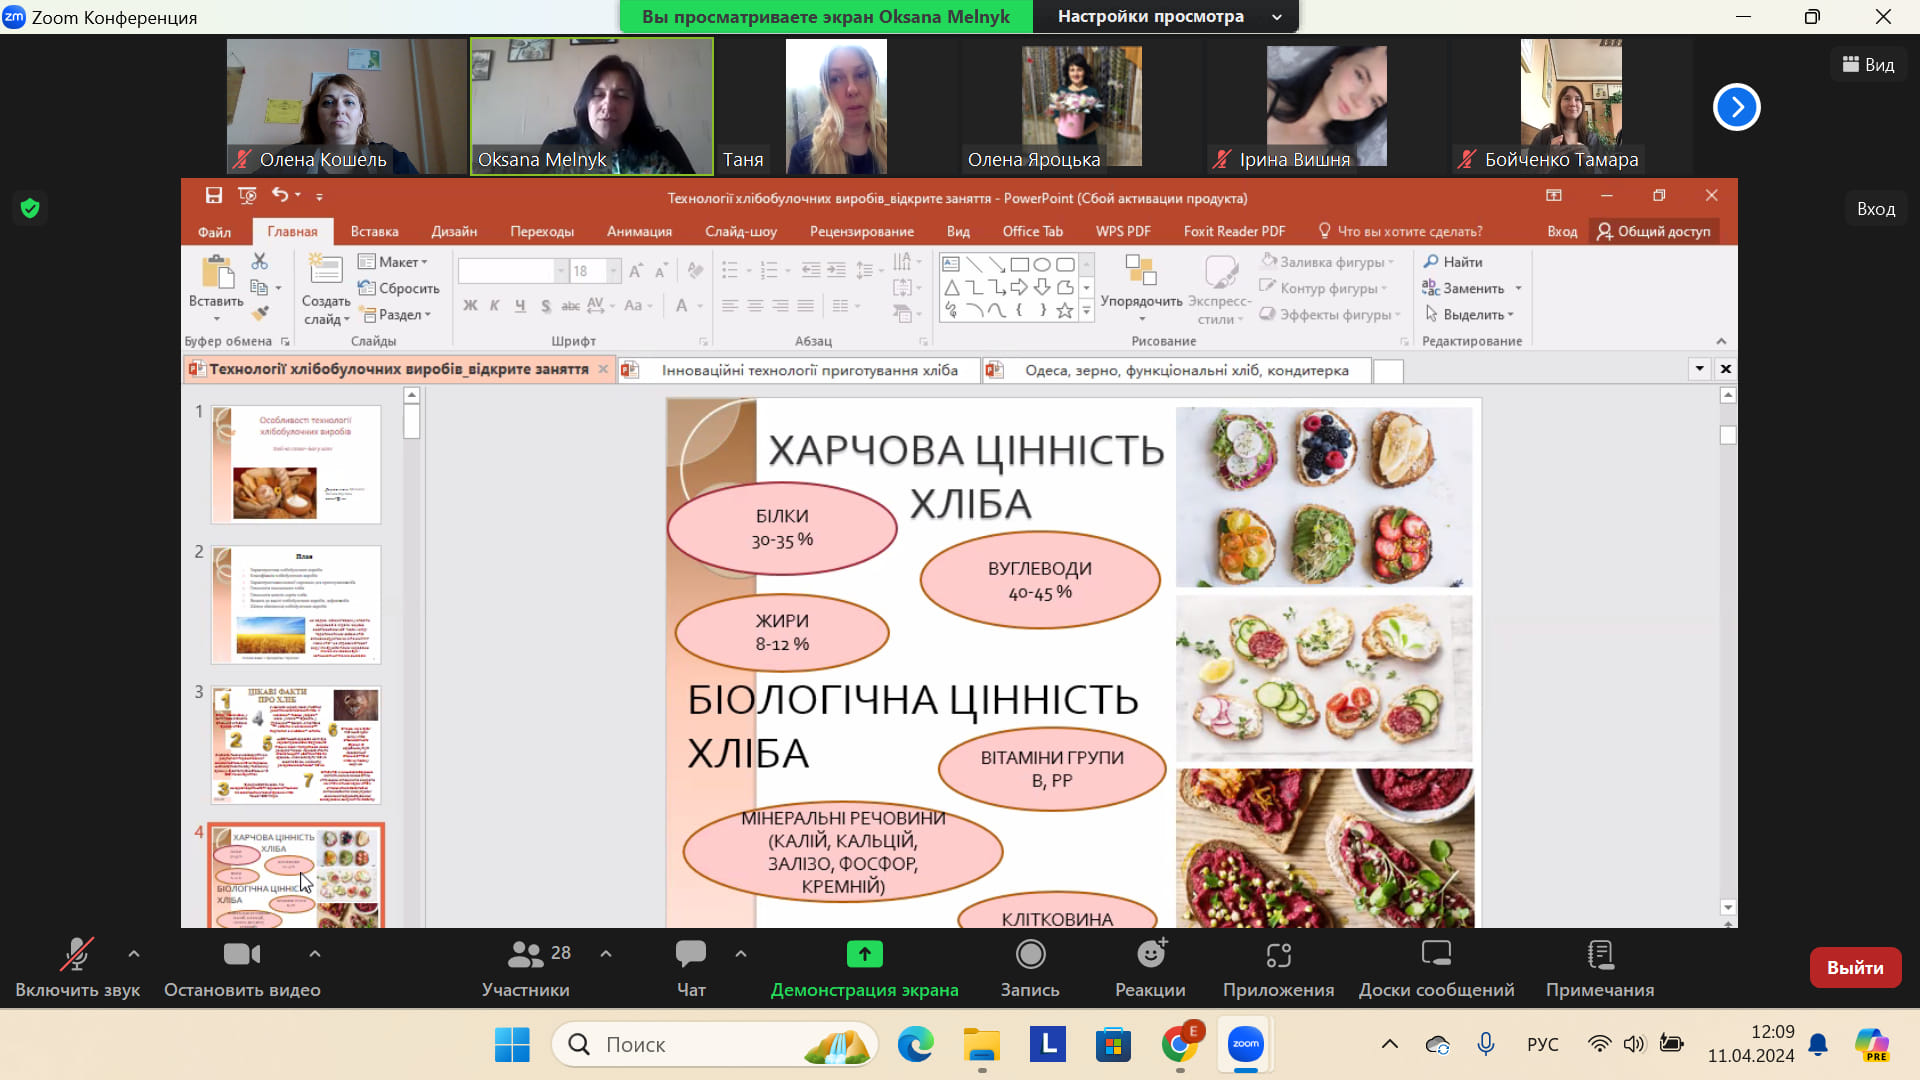Viewport: 1920px width, 1080px height.
Task: Expand video options arrow beside camera
Action: coord(315,954)
